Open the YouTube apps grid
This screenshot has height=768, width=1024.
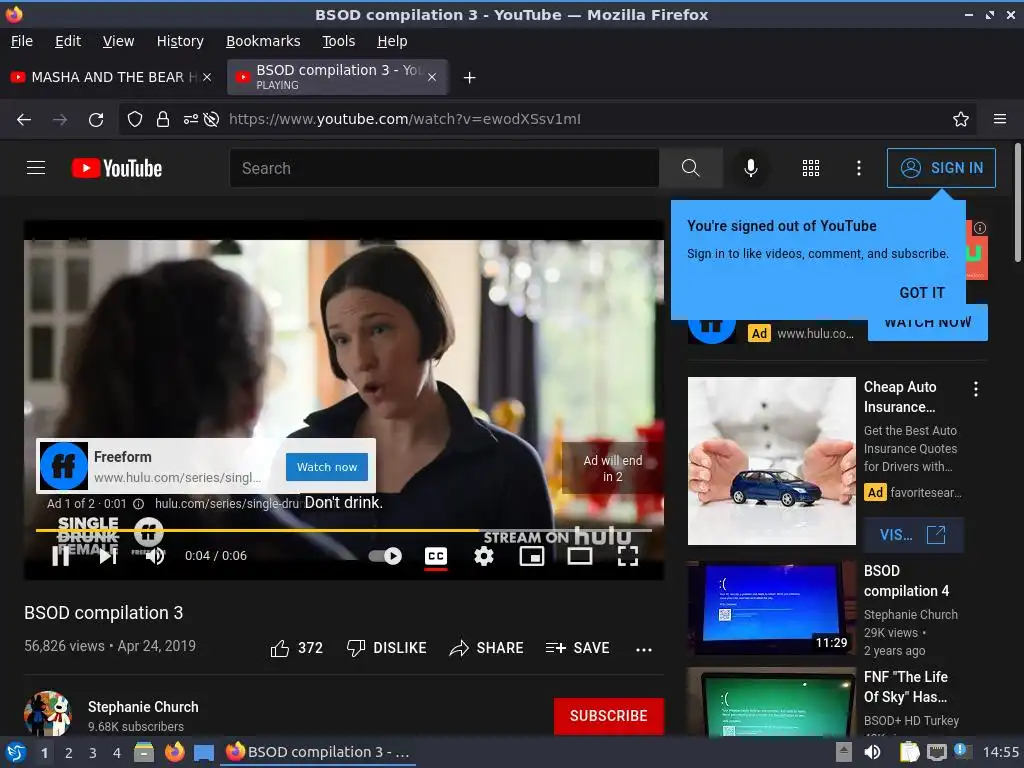pos(810,168)
